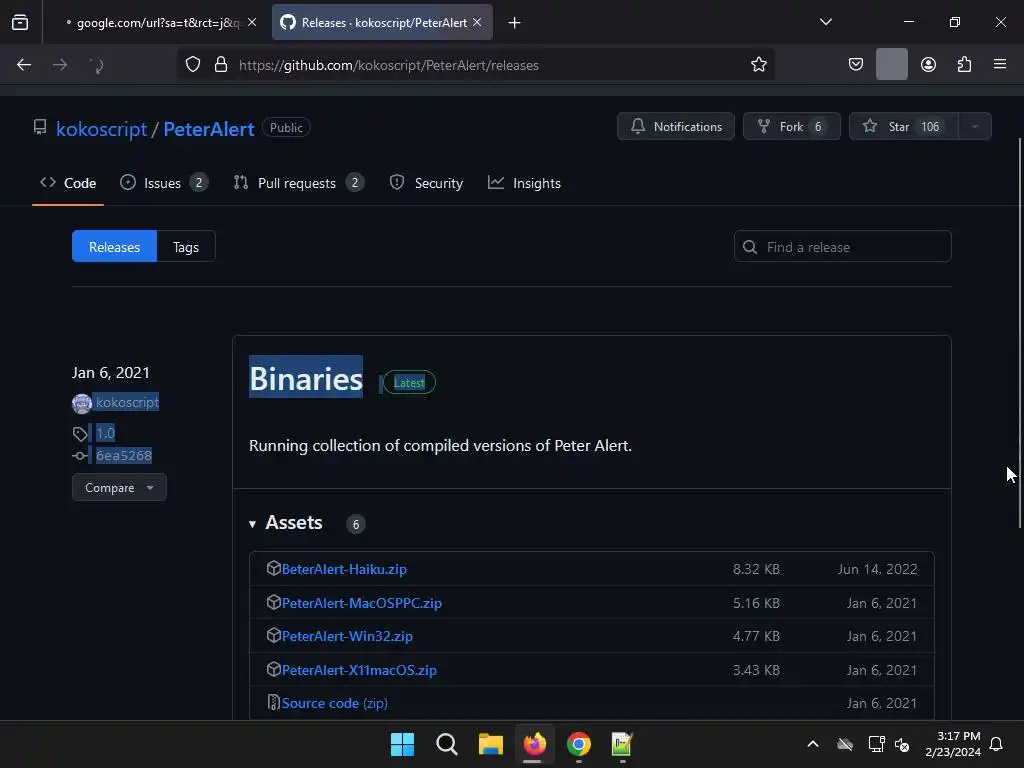Click the 8.32 KB size of BeterAlert-Haiku.zip
The image size is (1024, 768).
(x=756, y=569)
